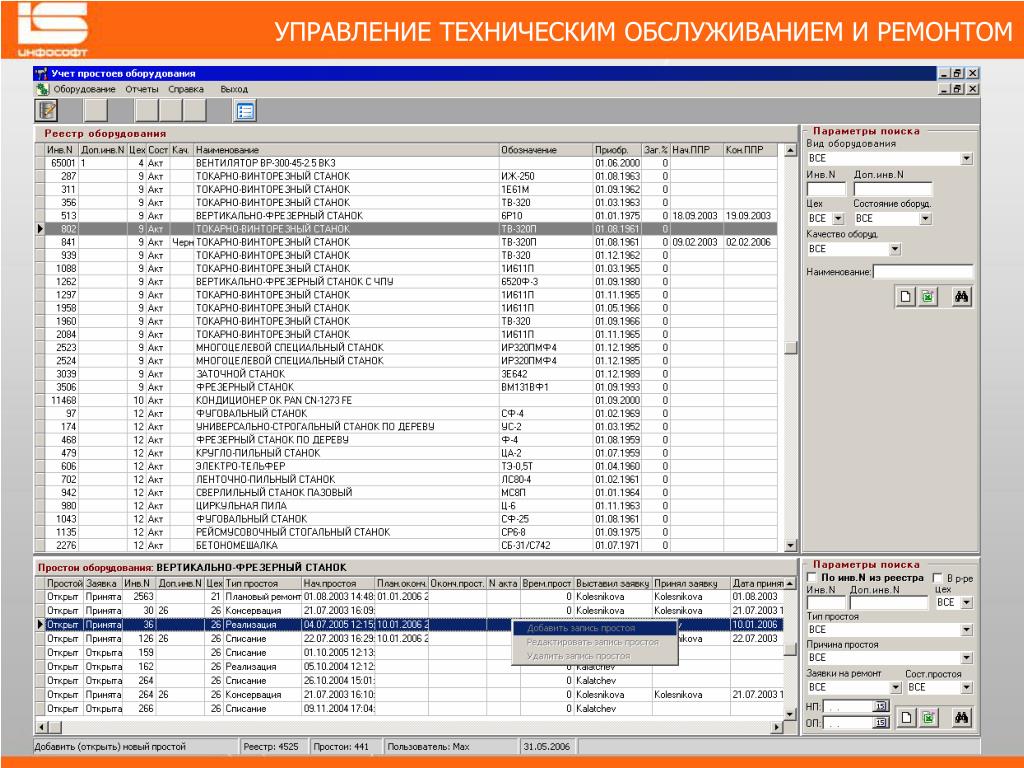Expand the 'Качество оборуд.' dropdown
Image resolution: width=1024 pixels, height=768 pixels.
(x=895, y=249)
